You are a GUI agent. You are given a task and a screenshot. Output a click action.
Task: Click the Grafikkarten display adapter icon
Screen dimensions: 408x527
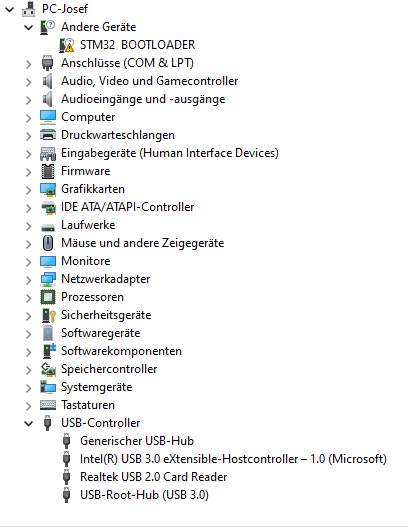point(48,189)
